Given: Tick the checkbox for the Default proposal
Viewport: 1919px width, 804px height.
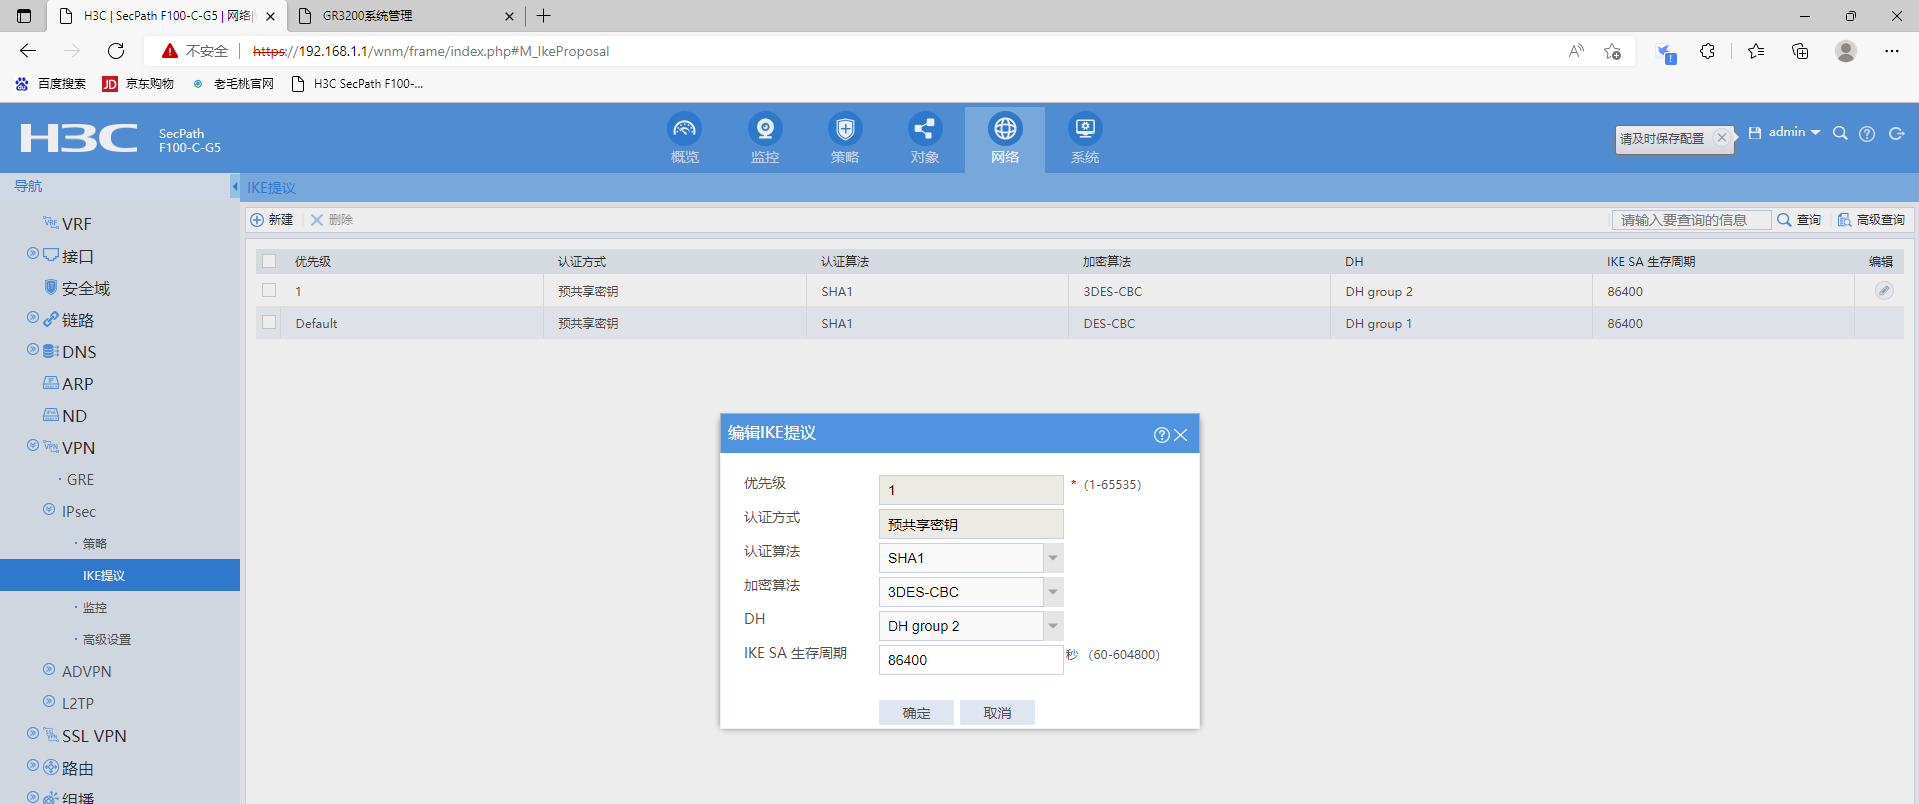Looking at the screenshot, I should [x=269, y=323].
